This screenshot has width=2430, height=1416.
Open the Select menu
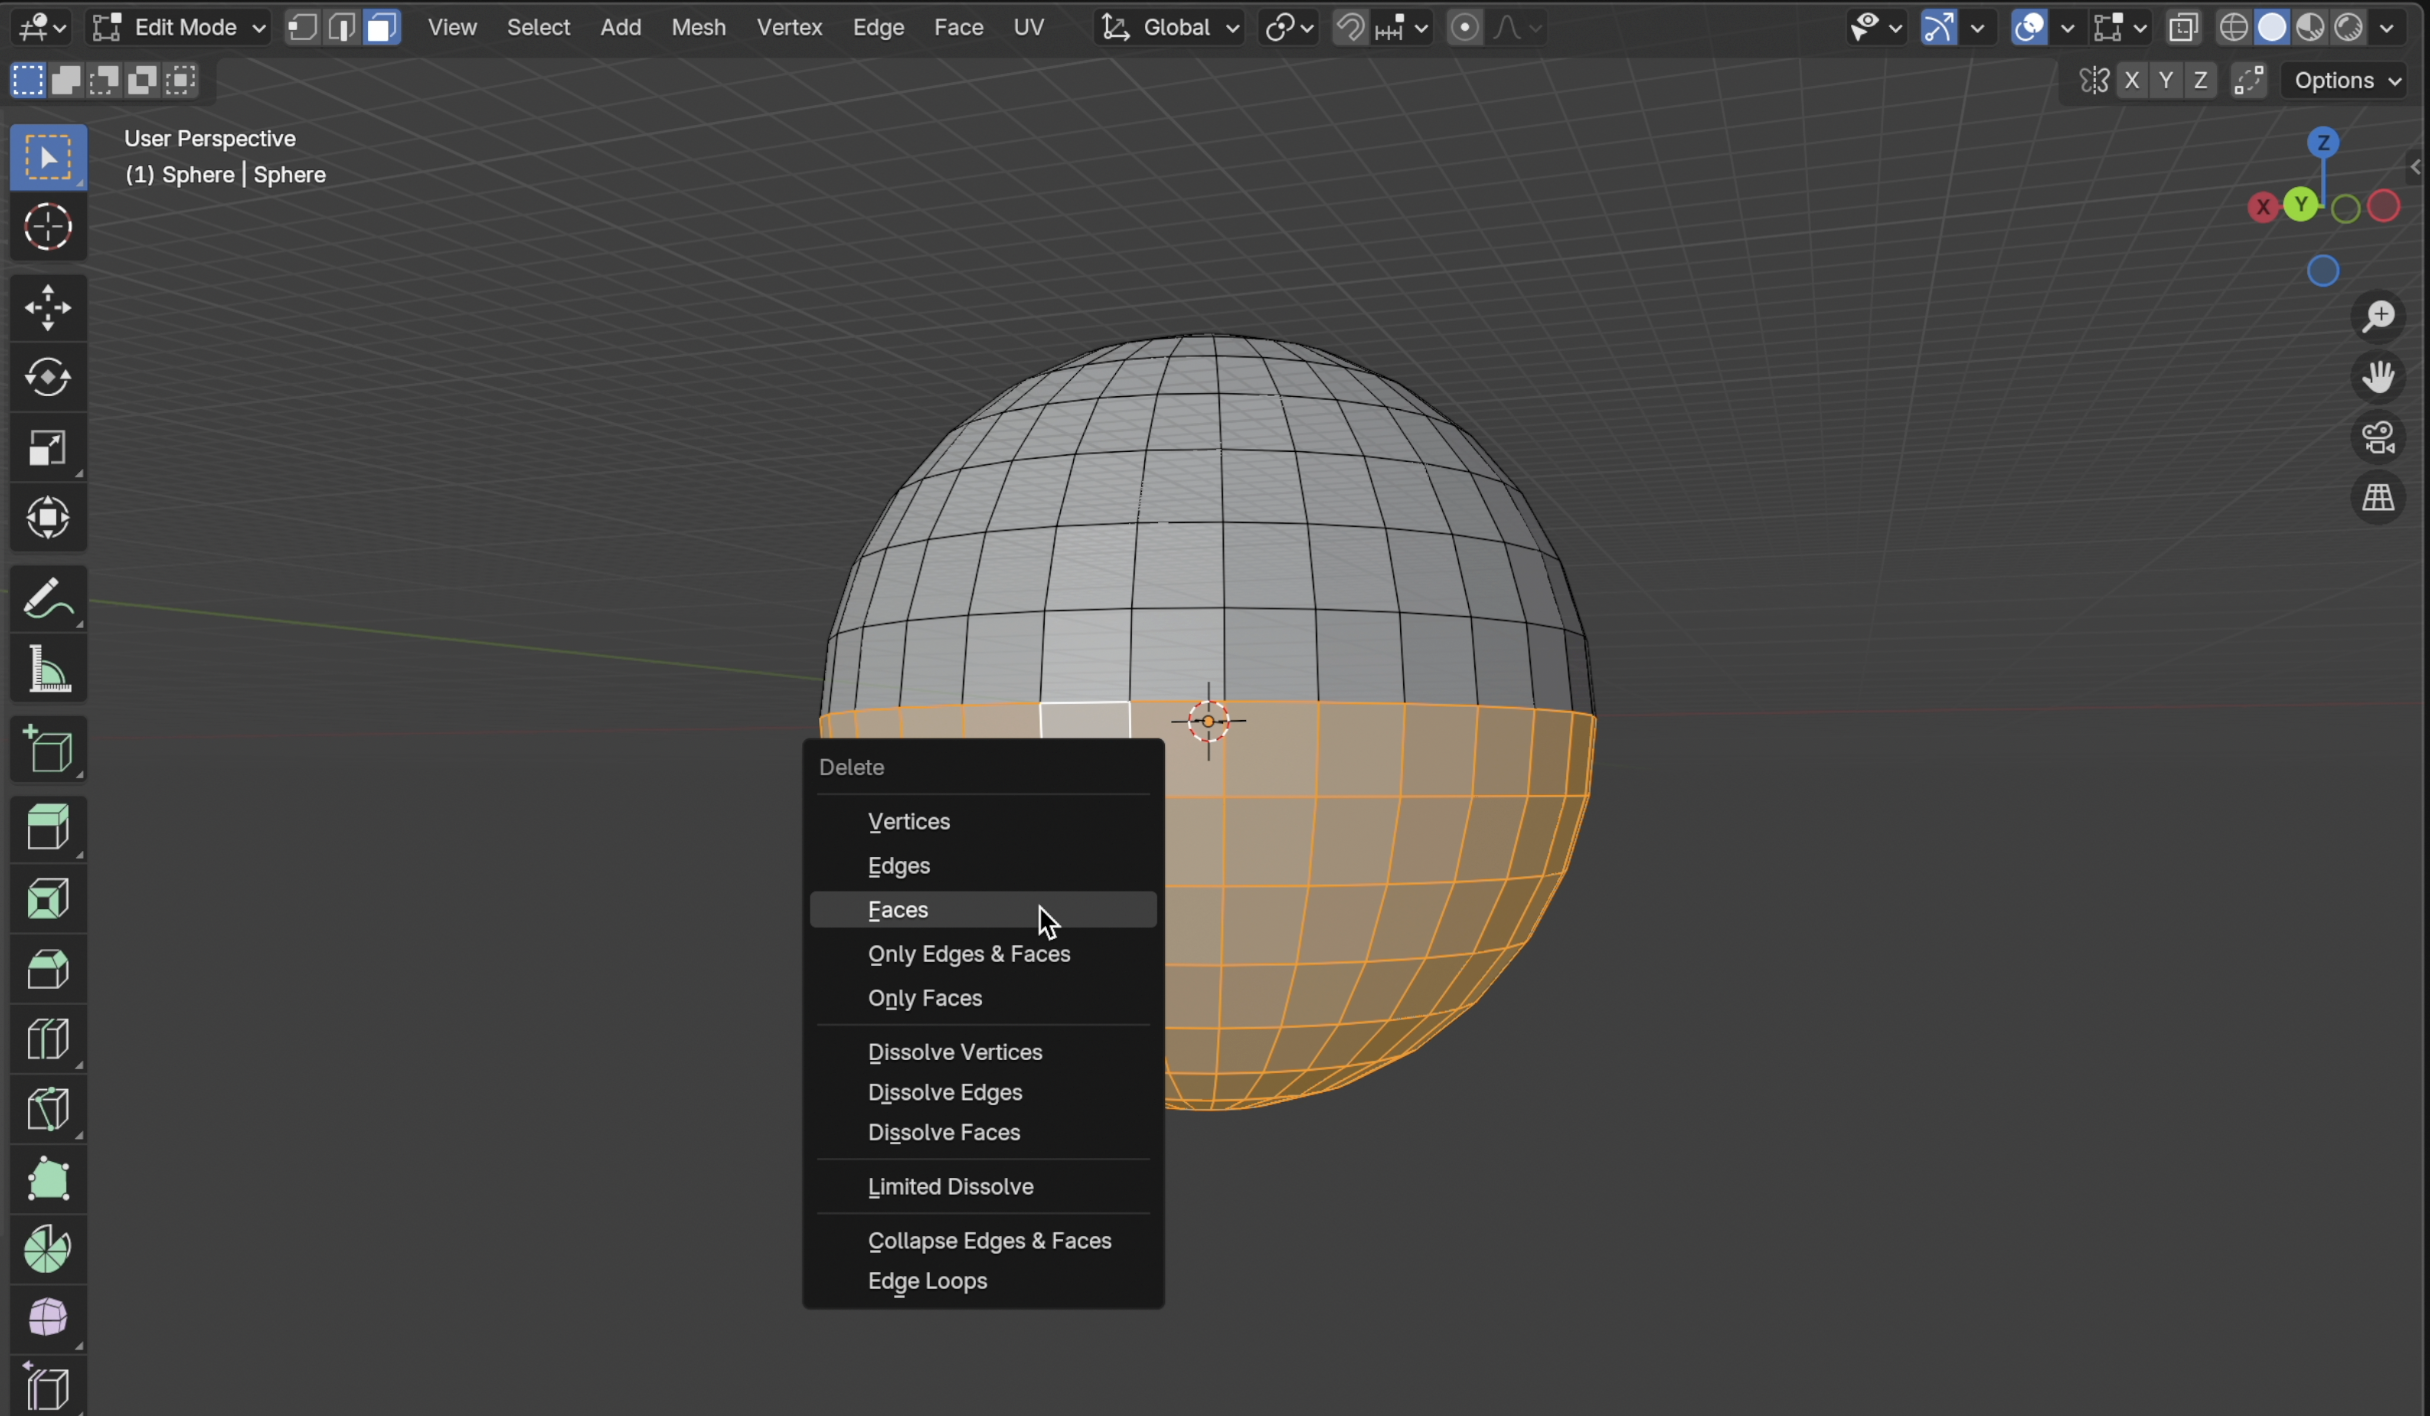pos(538,27)
